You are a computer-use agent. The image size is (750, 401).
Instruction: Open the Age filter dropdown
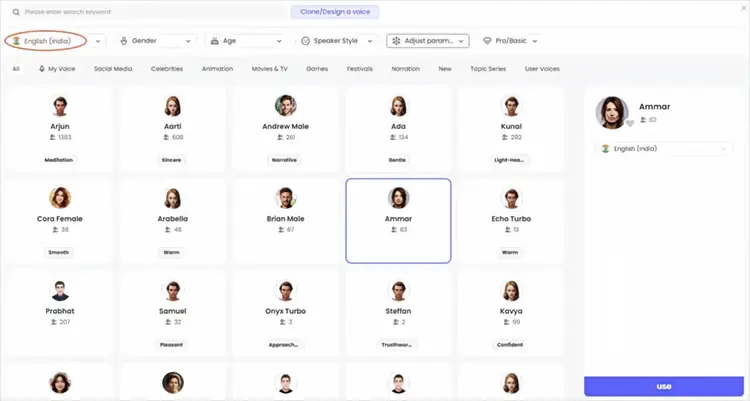[247, 41]
